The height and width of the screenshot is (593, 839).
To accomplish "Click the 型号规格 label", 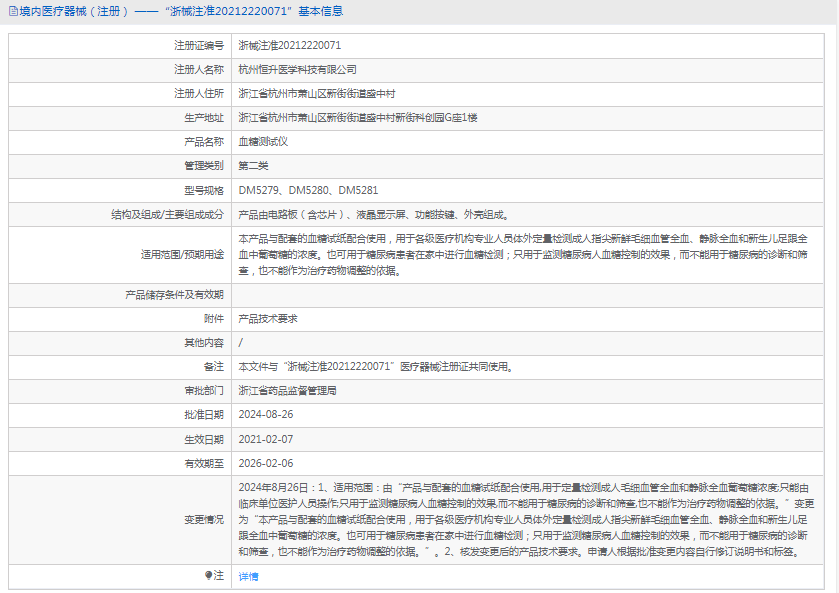I will (x=204, y=191).
